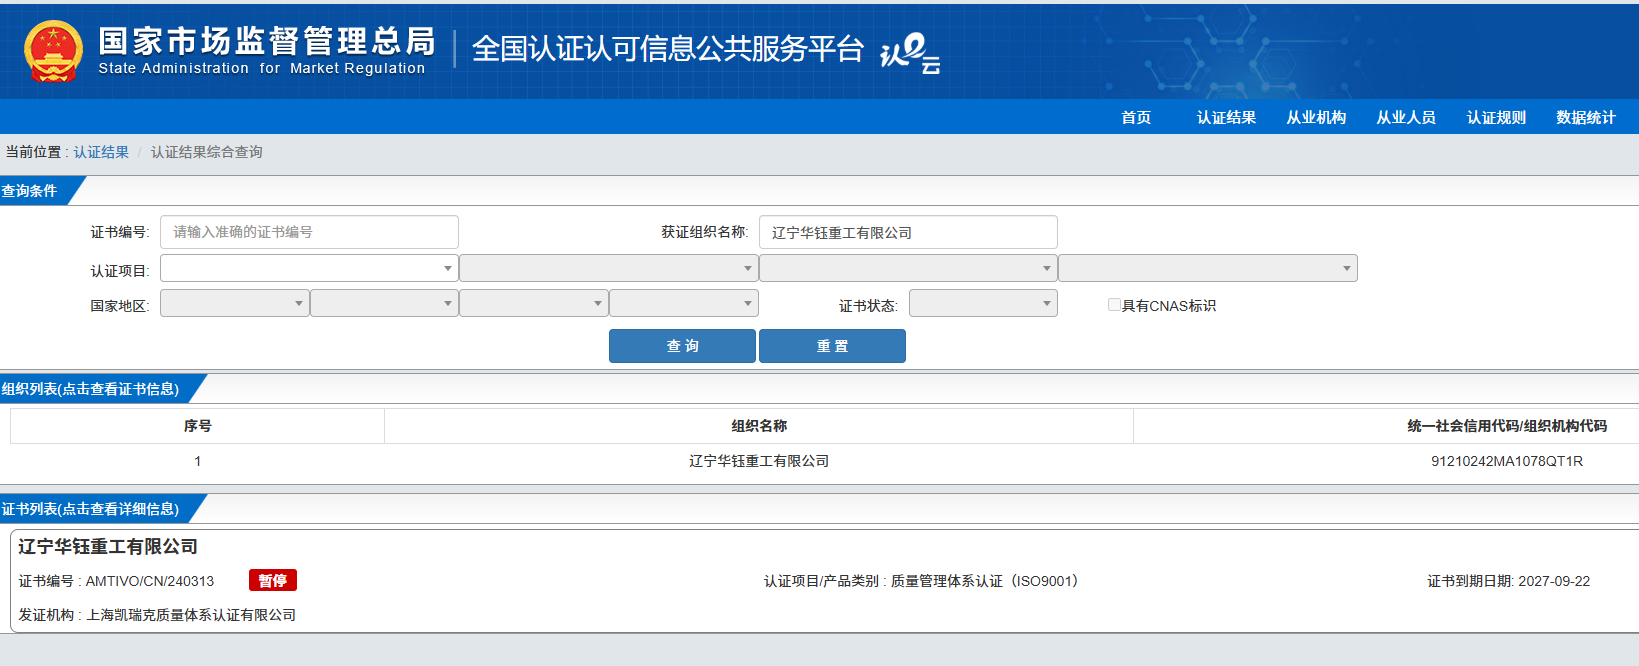
Task: Click certificate number AMTIVO/CN/240313
Action: [150, 581]
